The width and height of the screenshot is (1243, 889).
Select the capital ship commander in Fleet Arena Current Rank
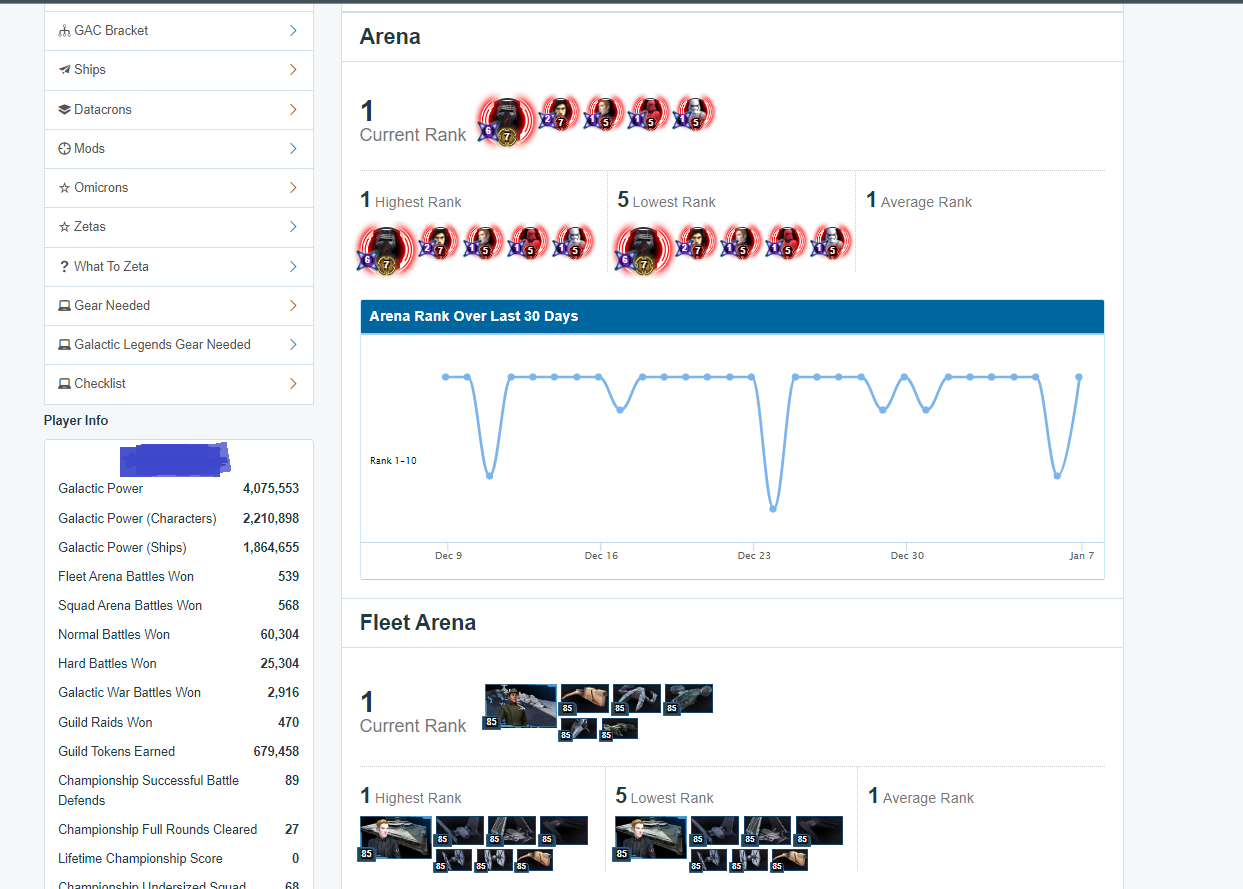tap(520, 706)
